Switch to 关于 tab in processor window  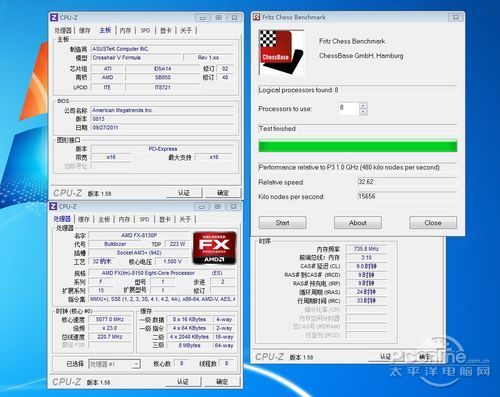(185, 219)
